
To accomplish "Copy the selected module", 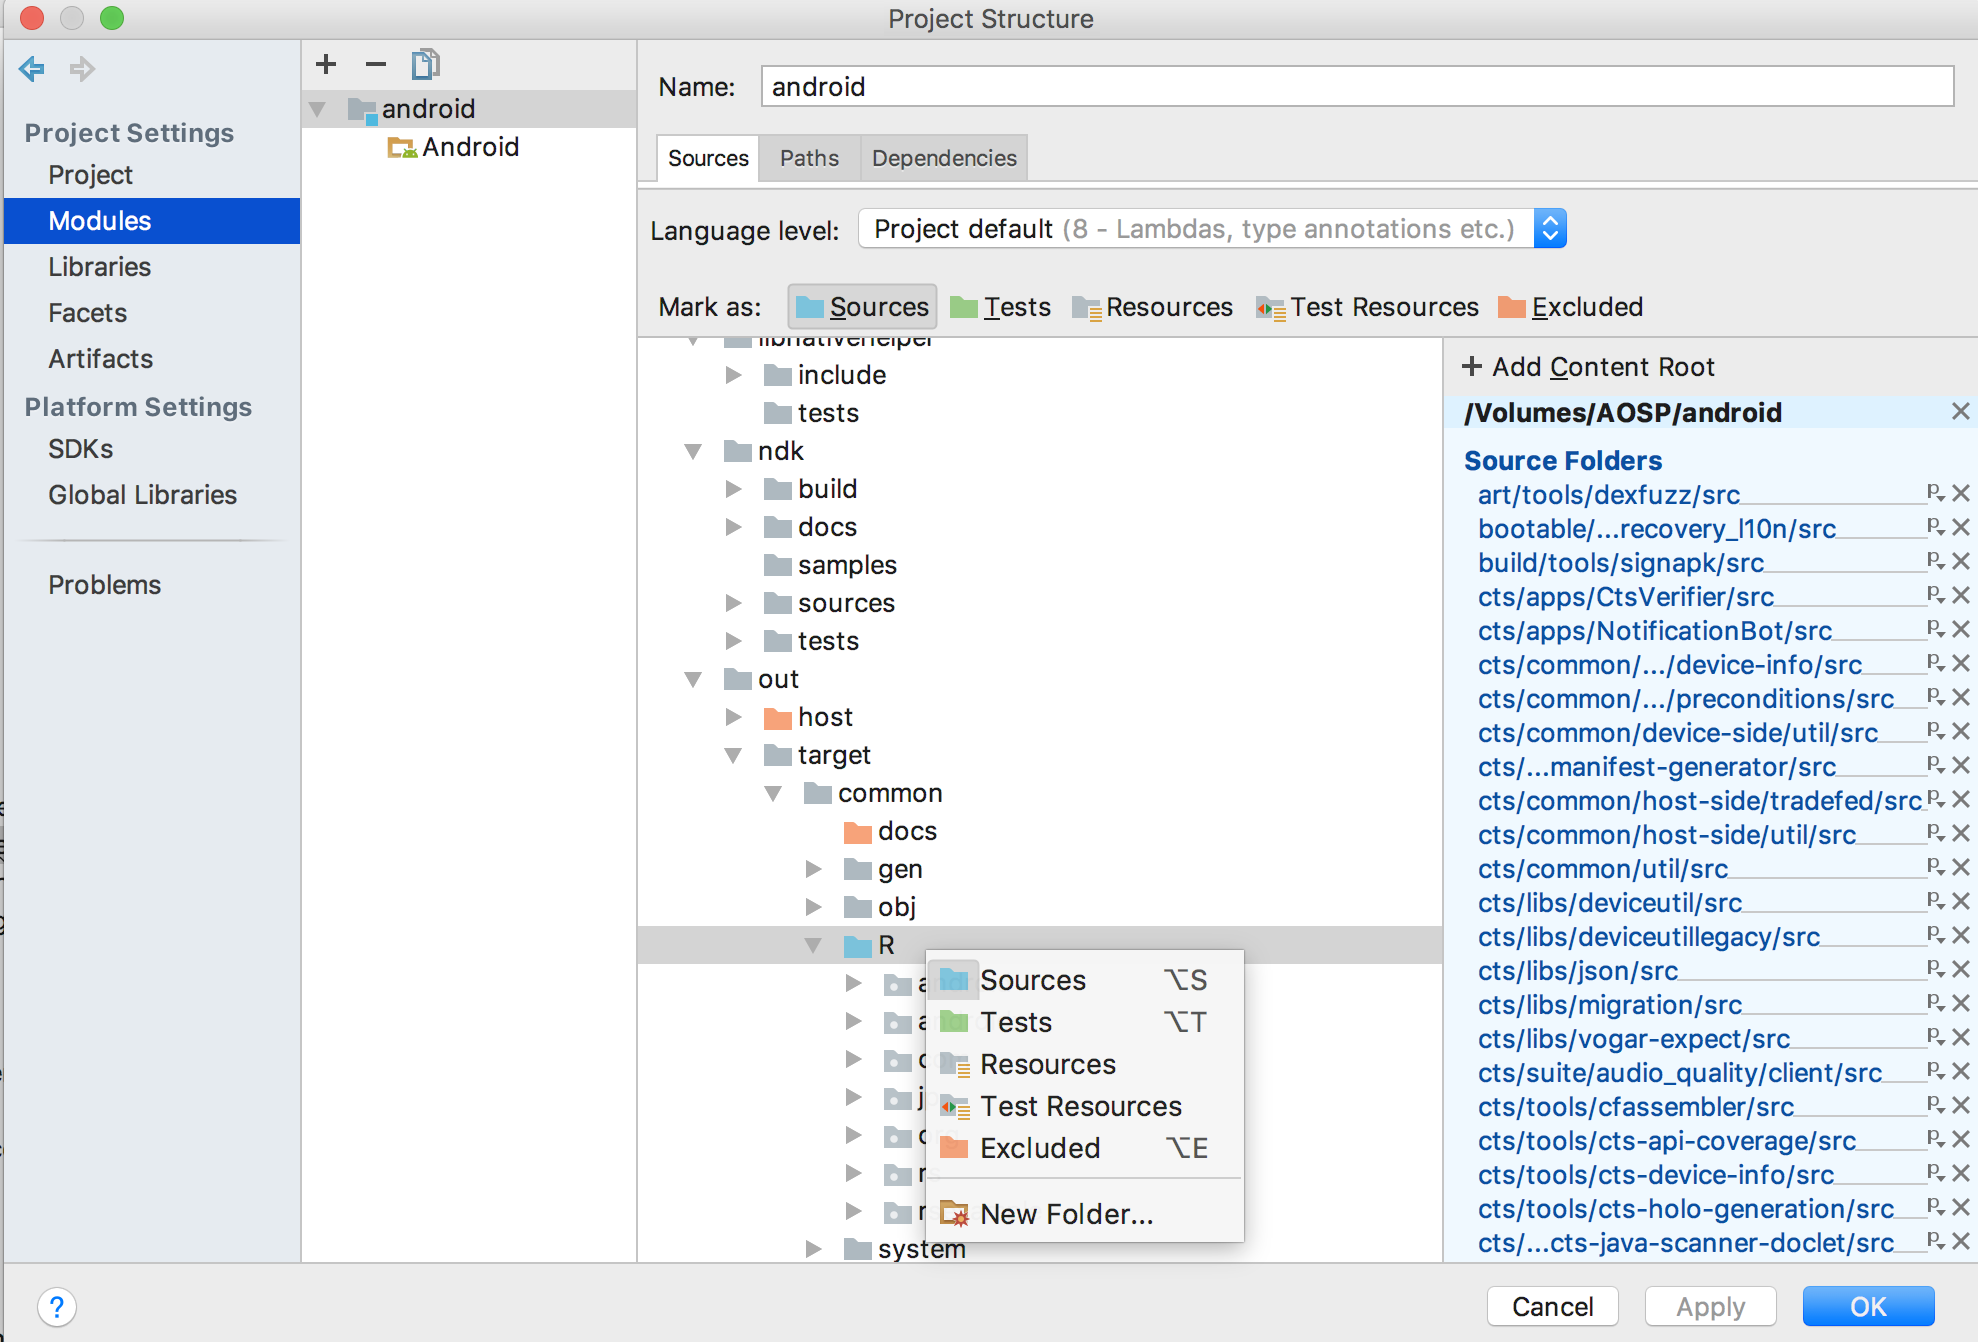I will 426,64.
